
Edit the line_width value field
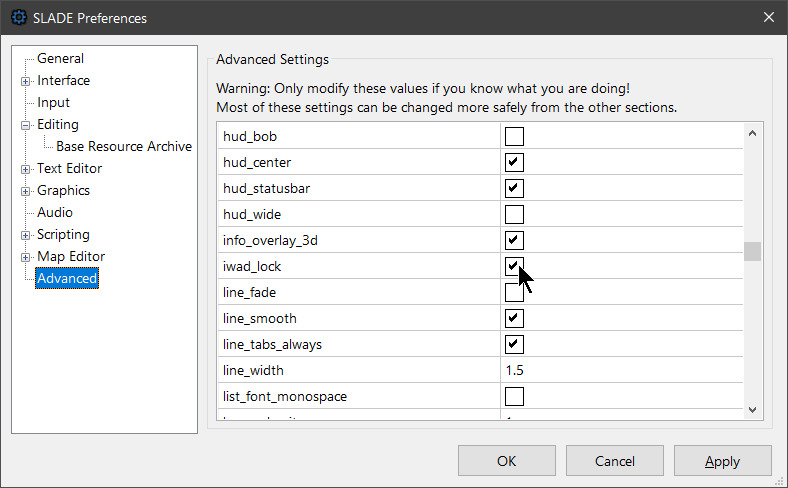tap(620, 370)
